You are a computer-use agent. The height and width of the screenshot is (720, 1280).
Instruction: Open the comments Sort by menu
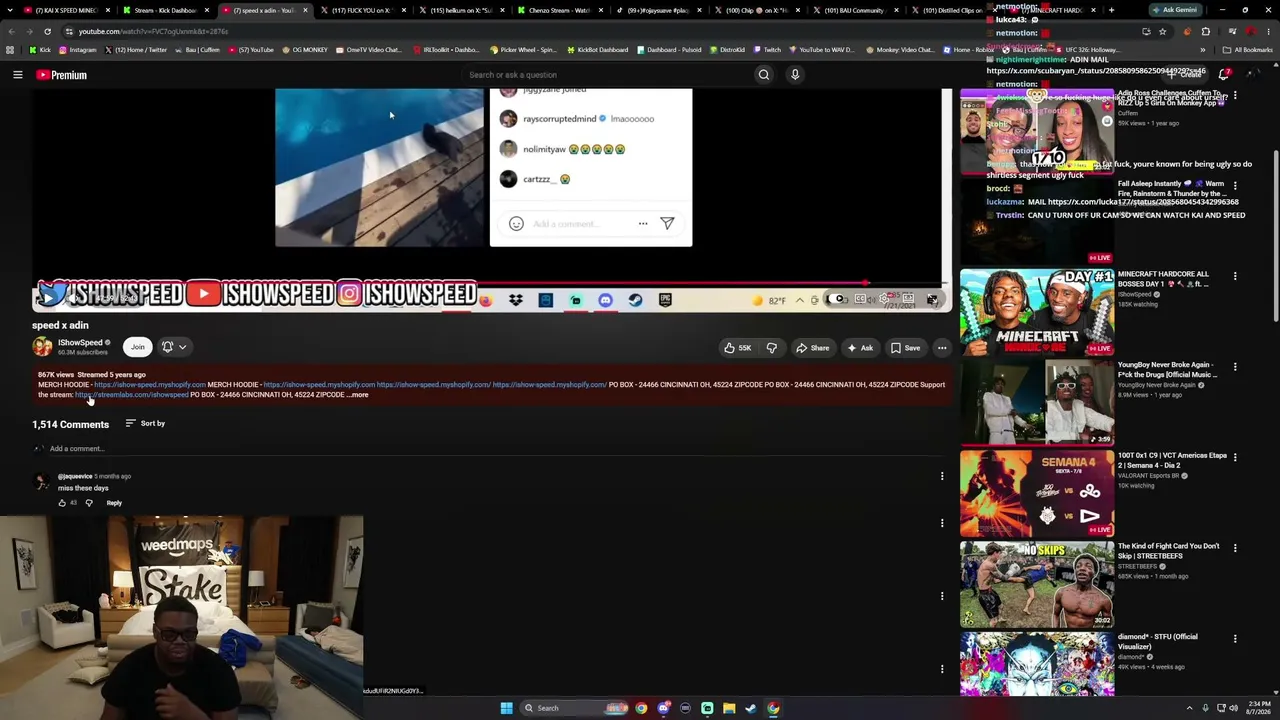click(x=145, y=424)
